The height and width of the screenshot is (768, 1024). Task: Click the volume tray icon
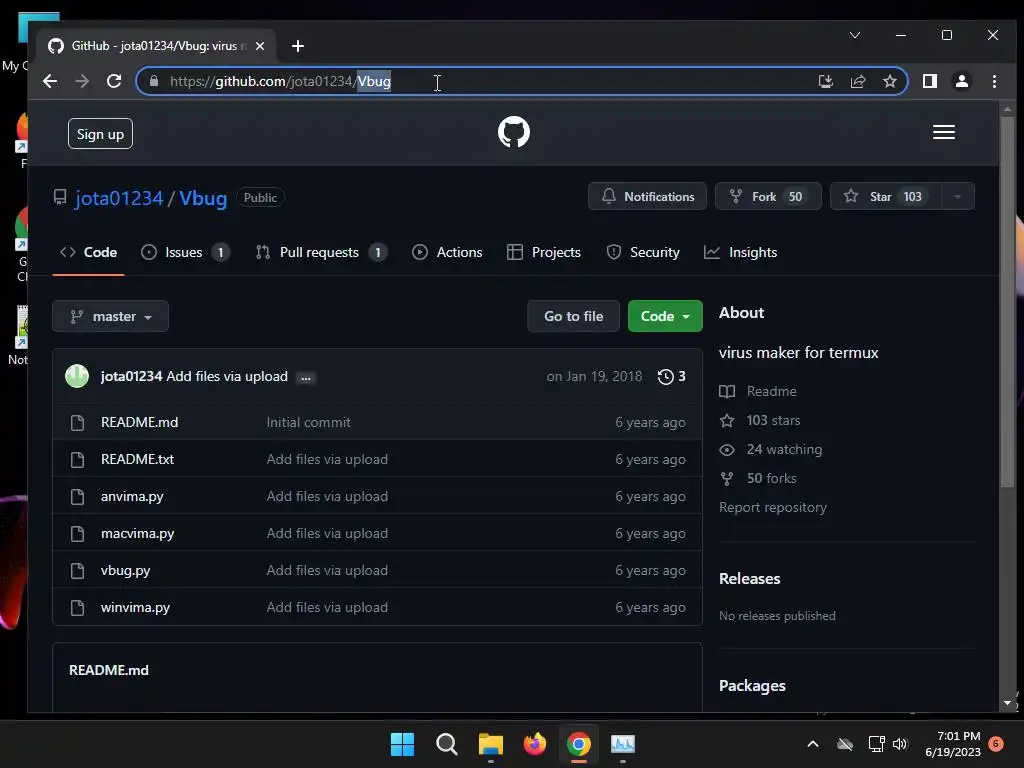[900, 744]
